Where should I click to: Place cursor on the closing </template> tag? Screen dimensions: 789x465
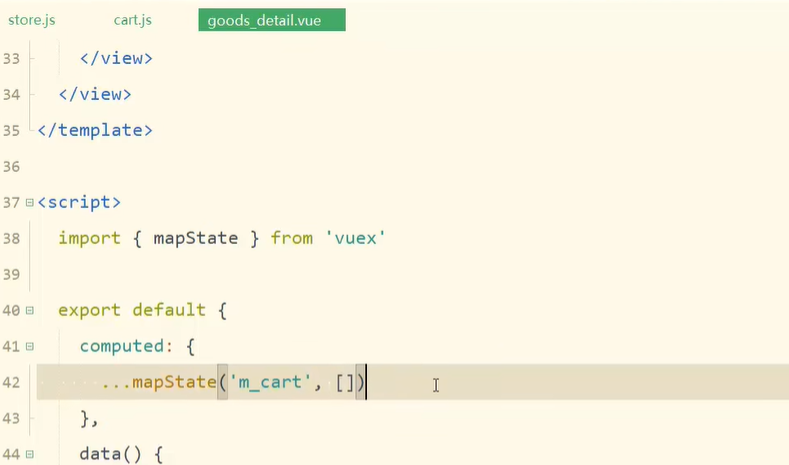point(95,130)
